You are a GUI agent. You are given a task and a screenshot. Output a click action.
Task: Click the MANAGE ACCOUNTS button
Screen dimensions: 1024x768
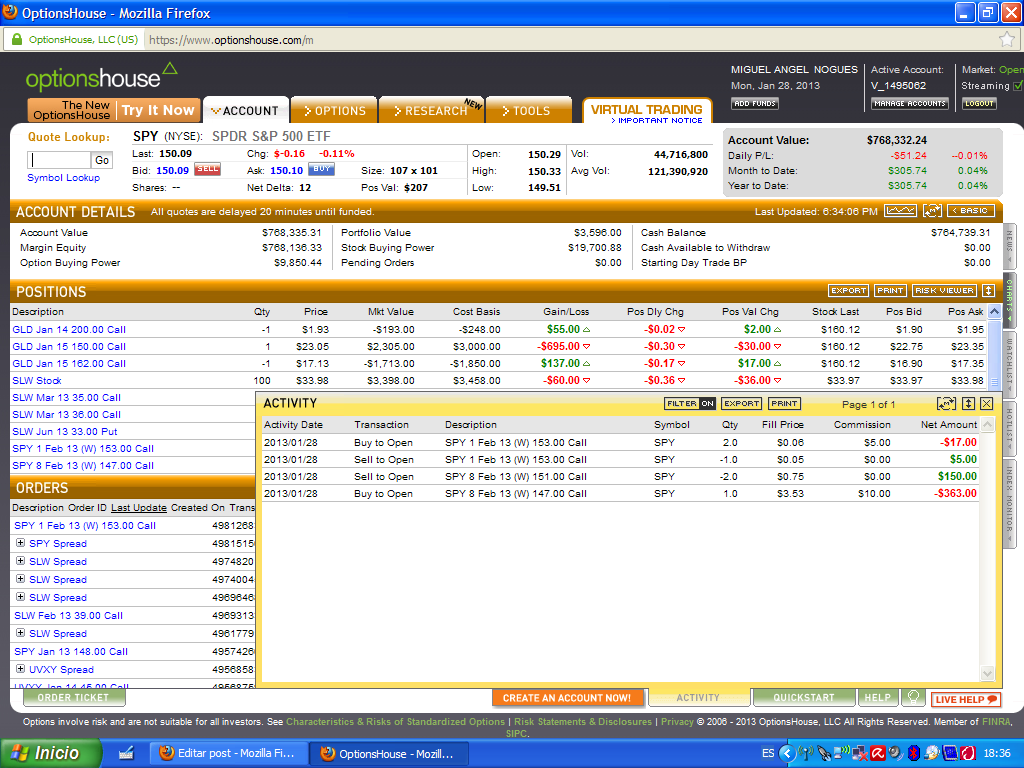pyautogui.click(x=910, y=103)
